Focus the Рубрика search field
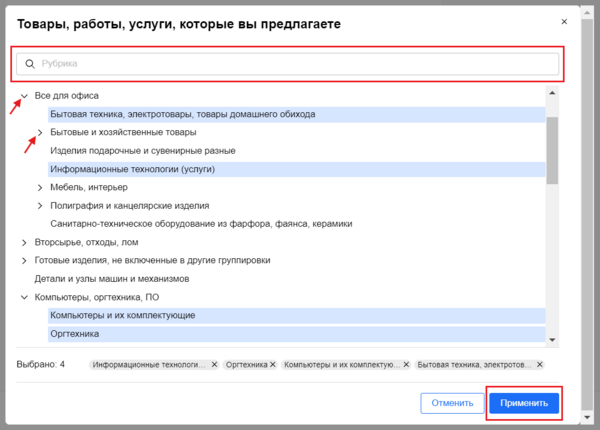Screen dimensions: 600x430 click(x=287, y=64)
